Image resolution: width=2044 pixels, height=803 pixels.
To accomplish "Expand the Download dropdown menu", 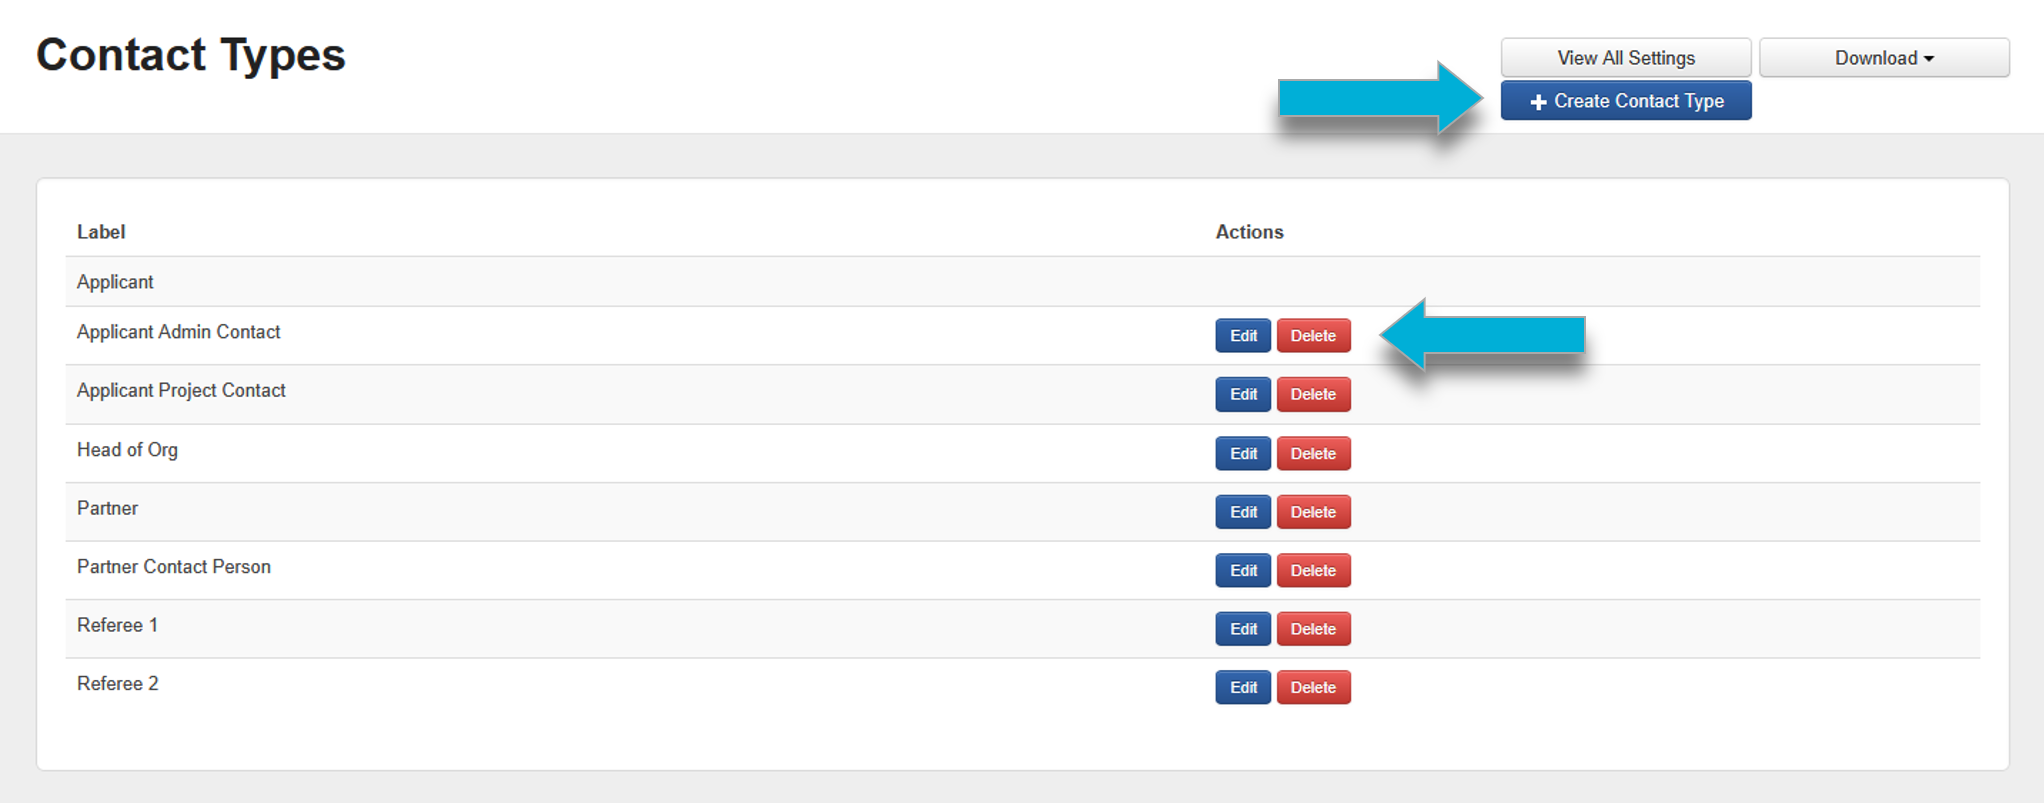I will tap(1883, 58).
